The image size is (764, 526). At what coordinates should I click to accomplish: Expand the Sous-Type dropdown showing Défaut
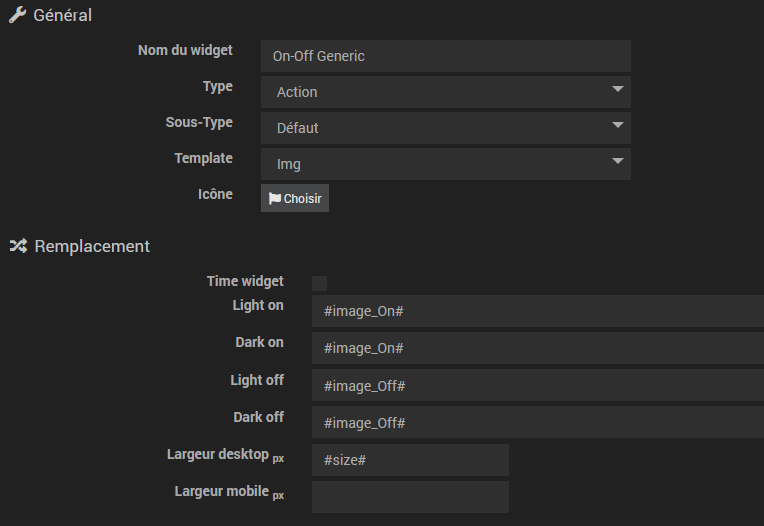pos(446,128)
